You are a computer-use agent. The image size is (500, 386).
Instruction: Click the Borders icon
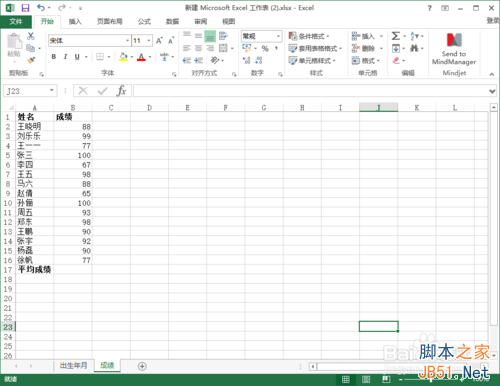[100, 57]
